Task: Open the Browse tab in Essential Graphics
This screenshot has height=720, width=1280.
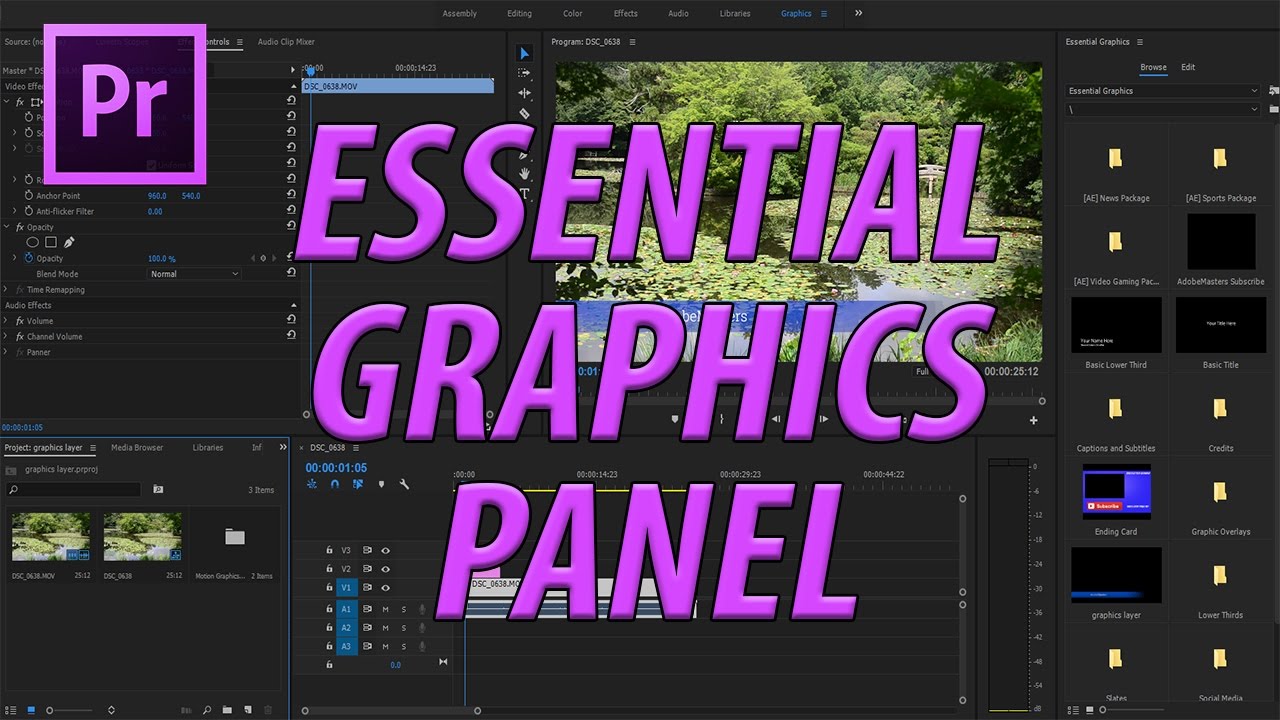Action: [x=1153, y=67]
